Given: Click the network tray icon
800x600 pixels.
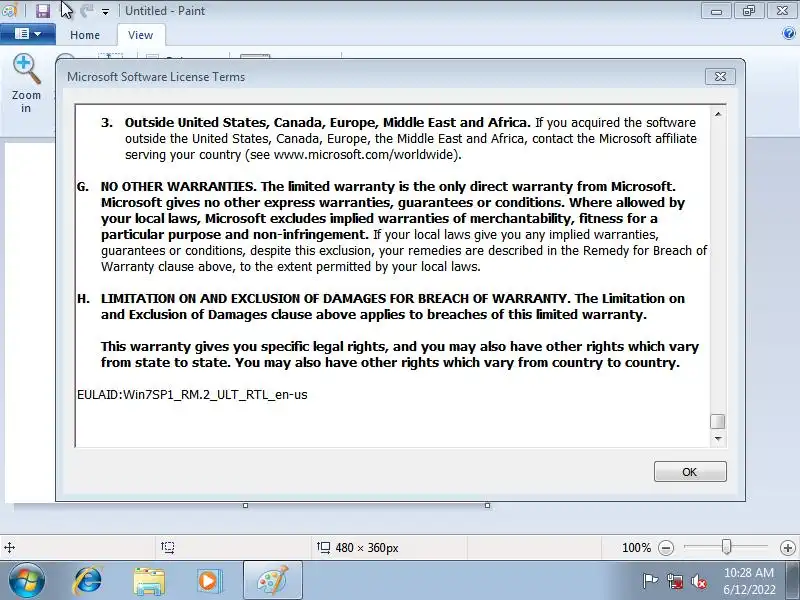Looking at the screenshot, I should click(674, 581).
